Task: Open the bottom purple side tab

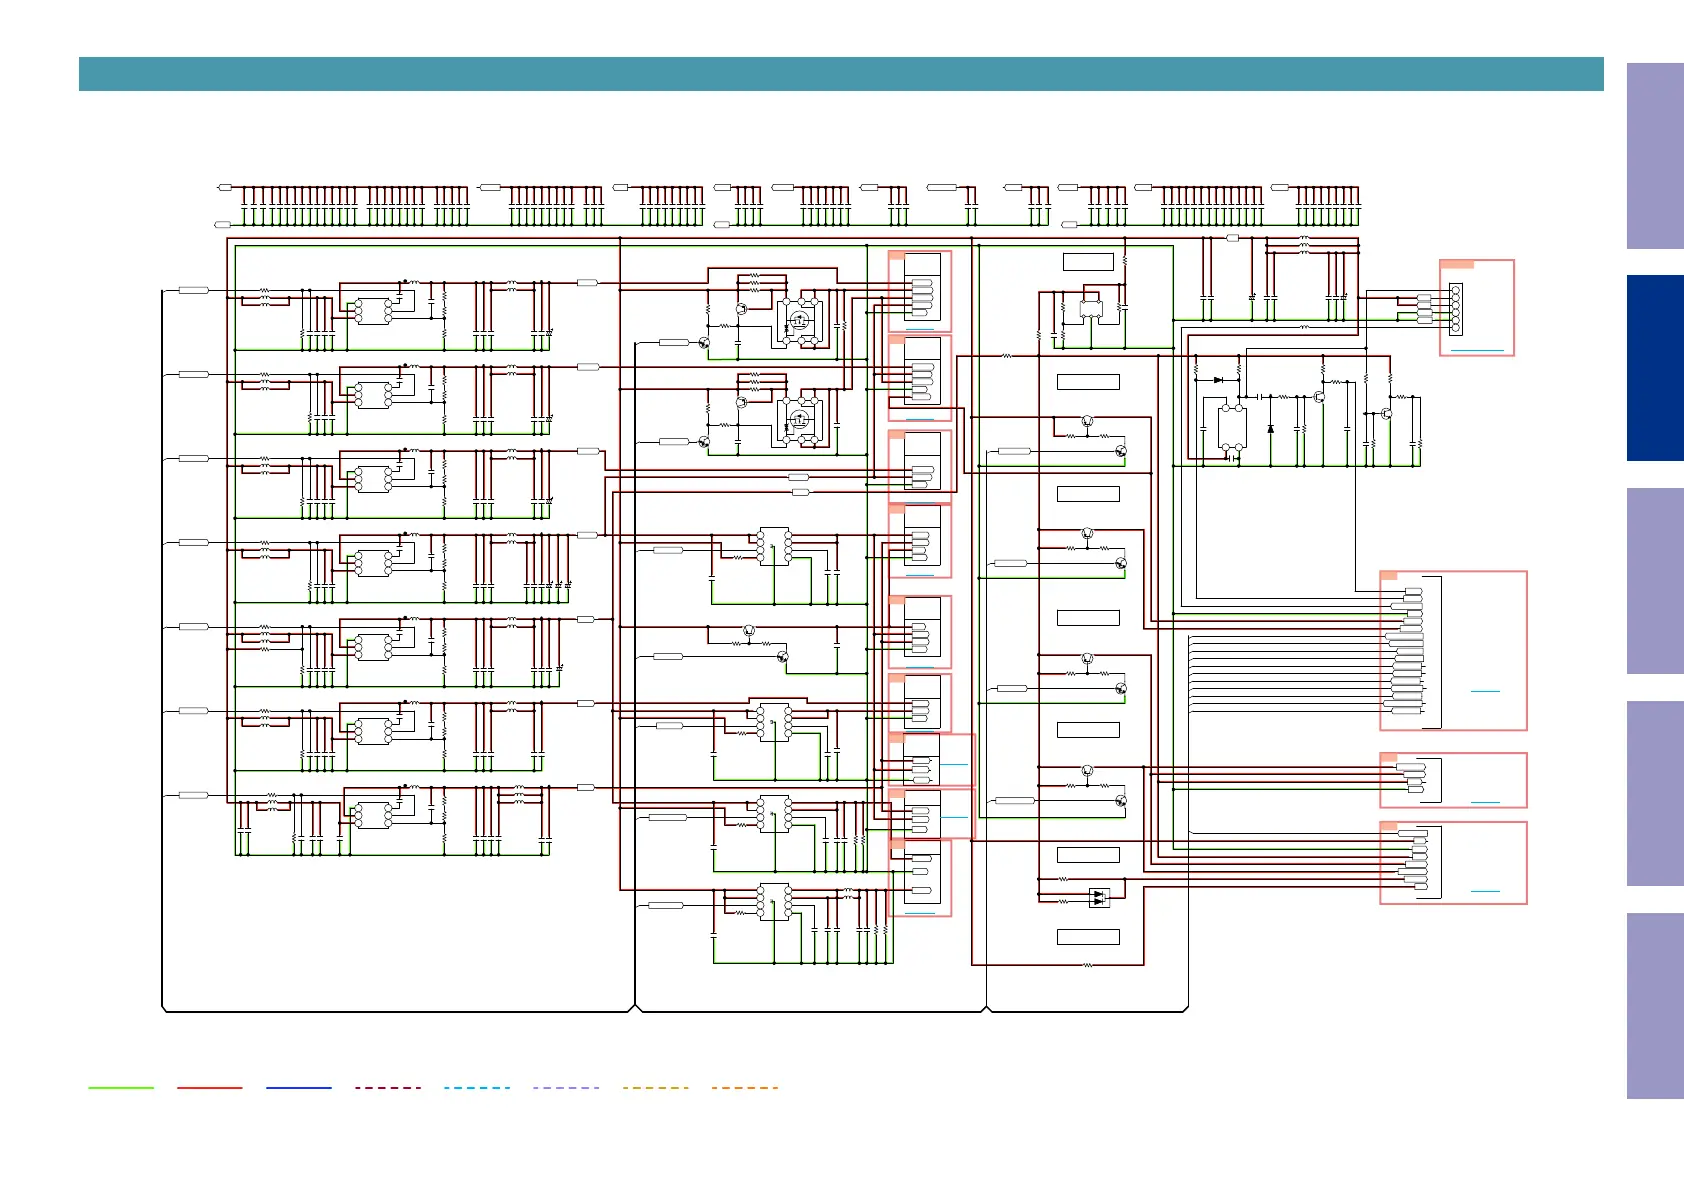Action: [x=1655, y=1006]
